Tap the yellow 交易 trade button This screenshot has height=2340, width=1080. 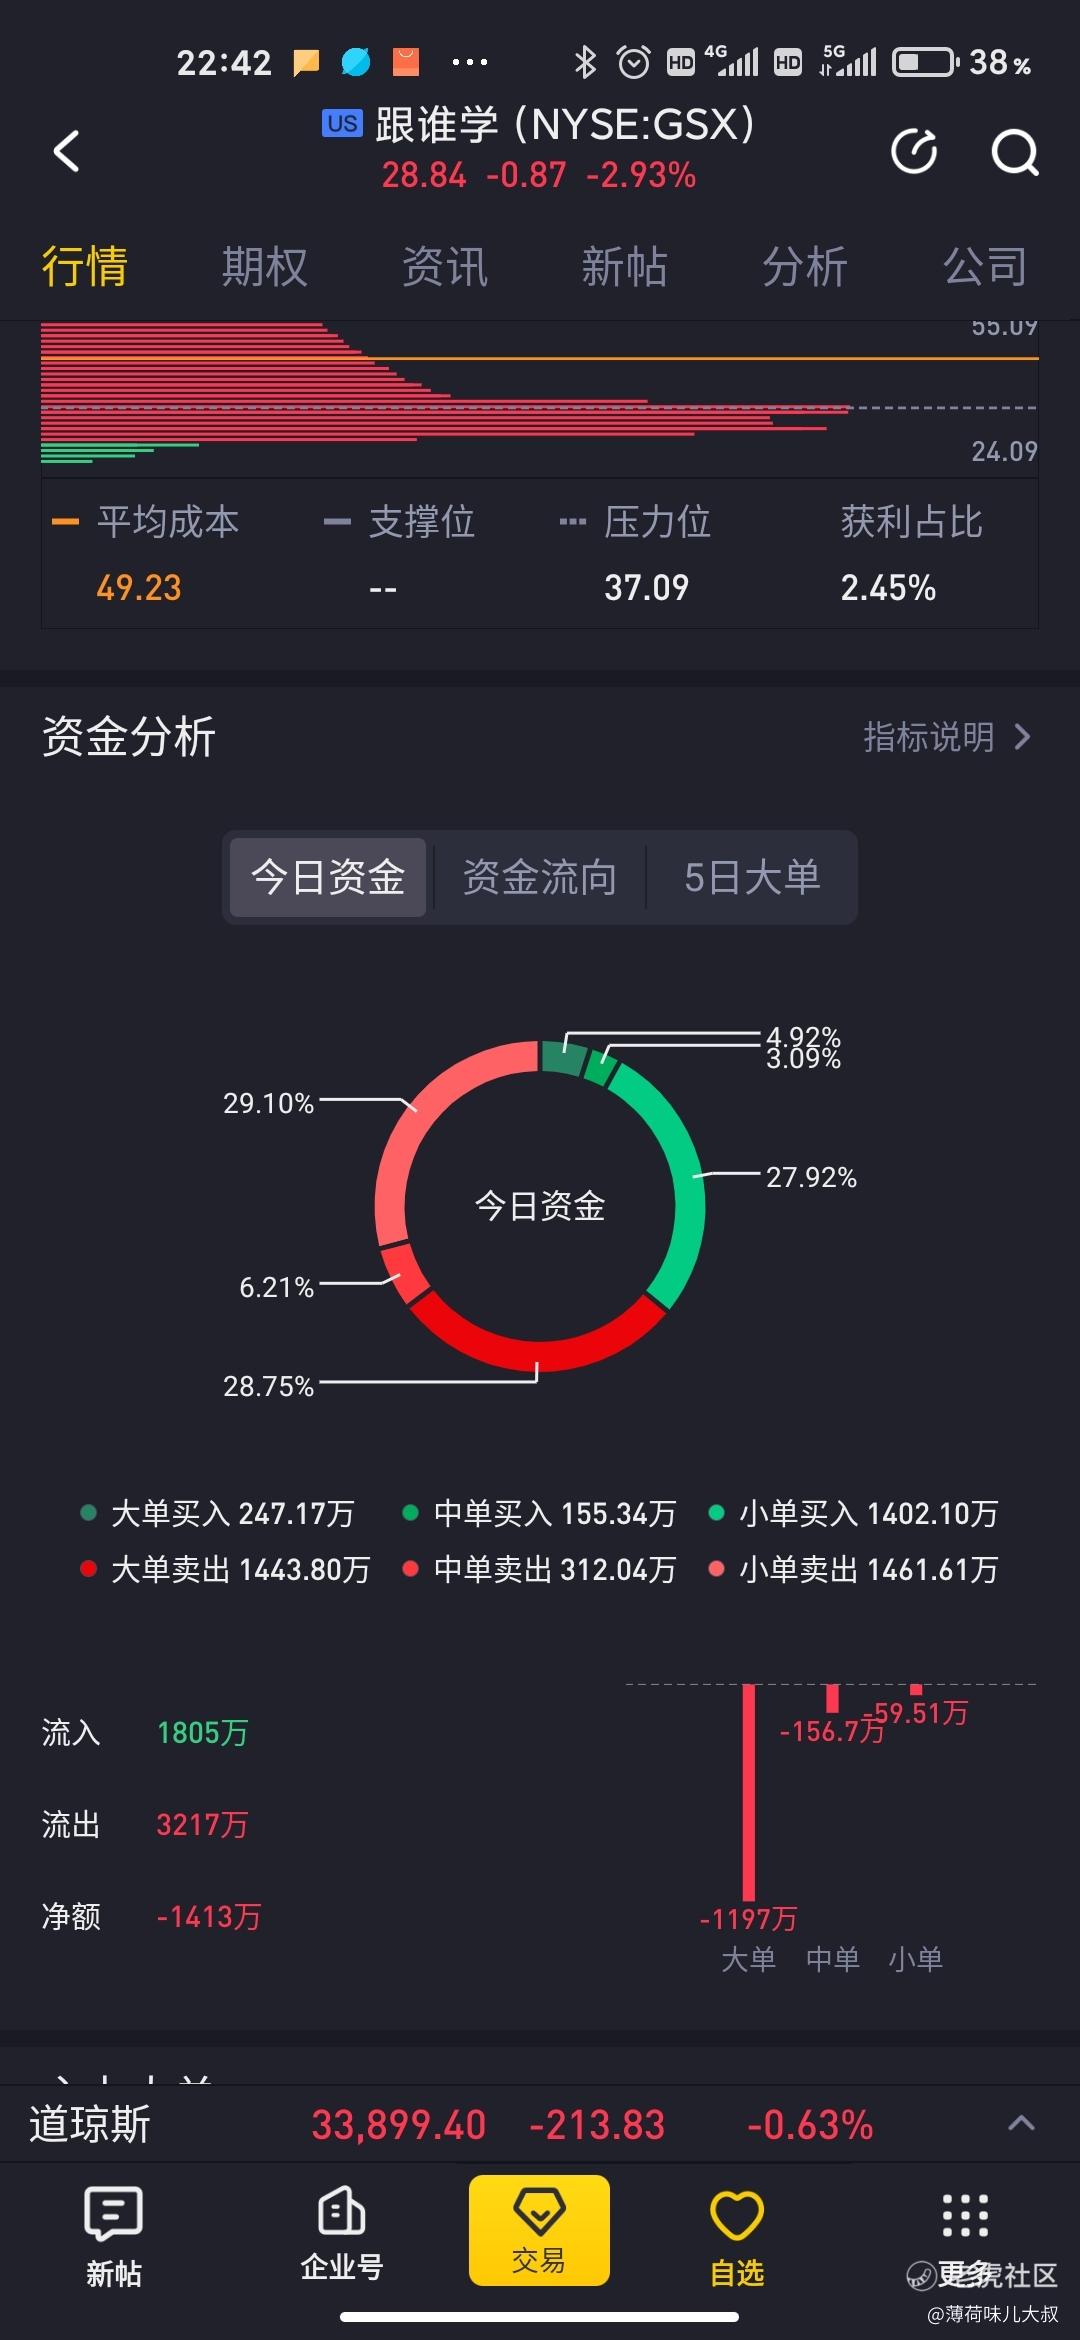click(539, 2230)
